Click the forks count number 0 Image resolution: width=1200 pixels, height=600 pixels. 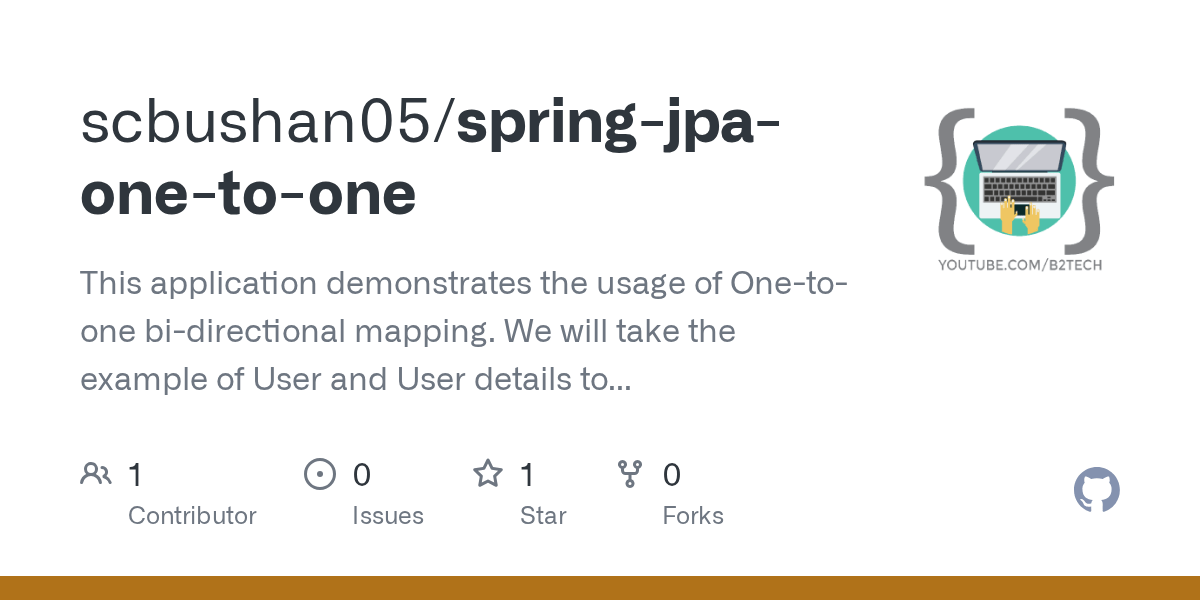672,474
